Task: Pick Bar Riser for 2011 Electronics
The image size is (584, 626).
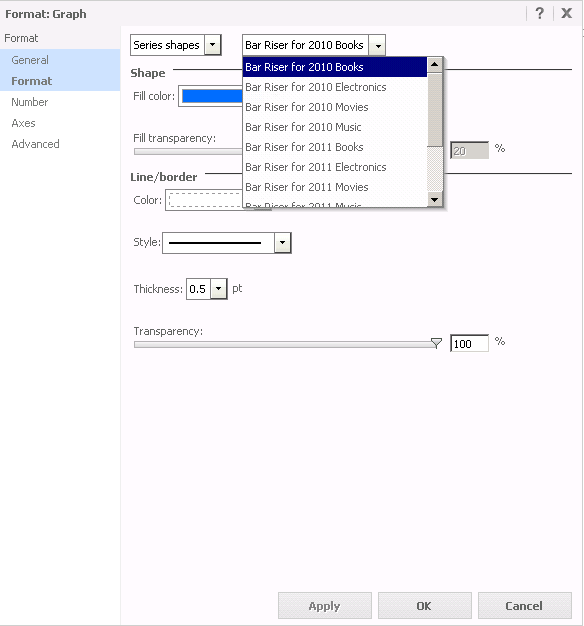Action: pyautogui.click(x=335, y=167)
